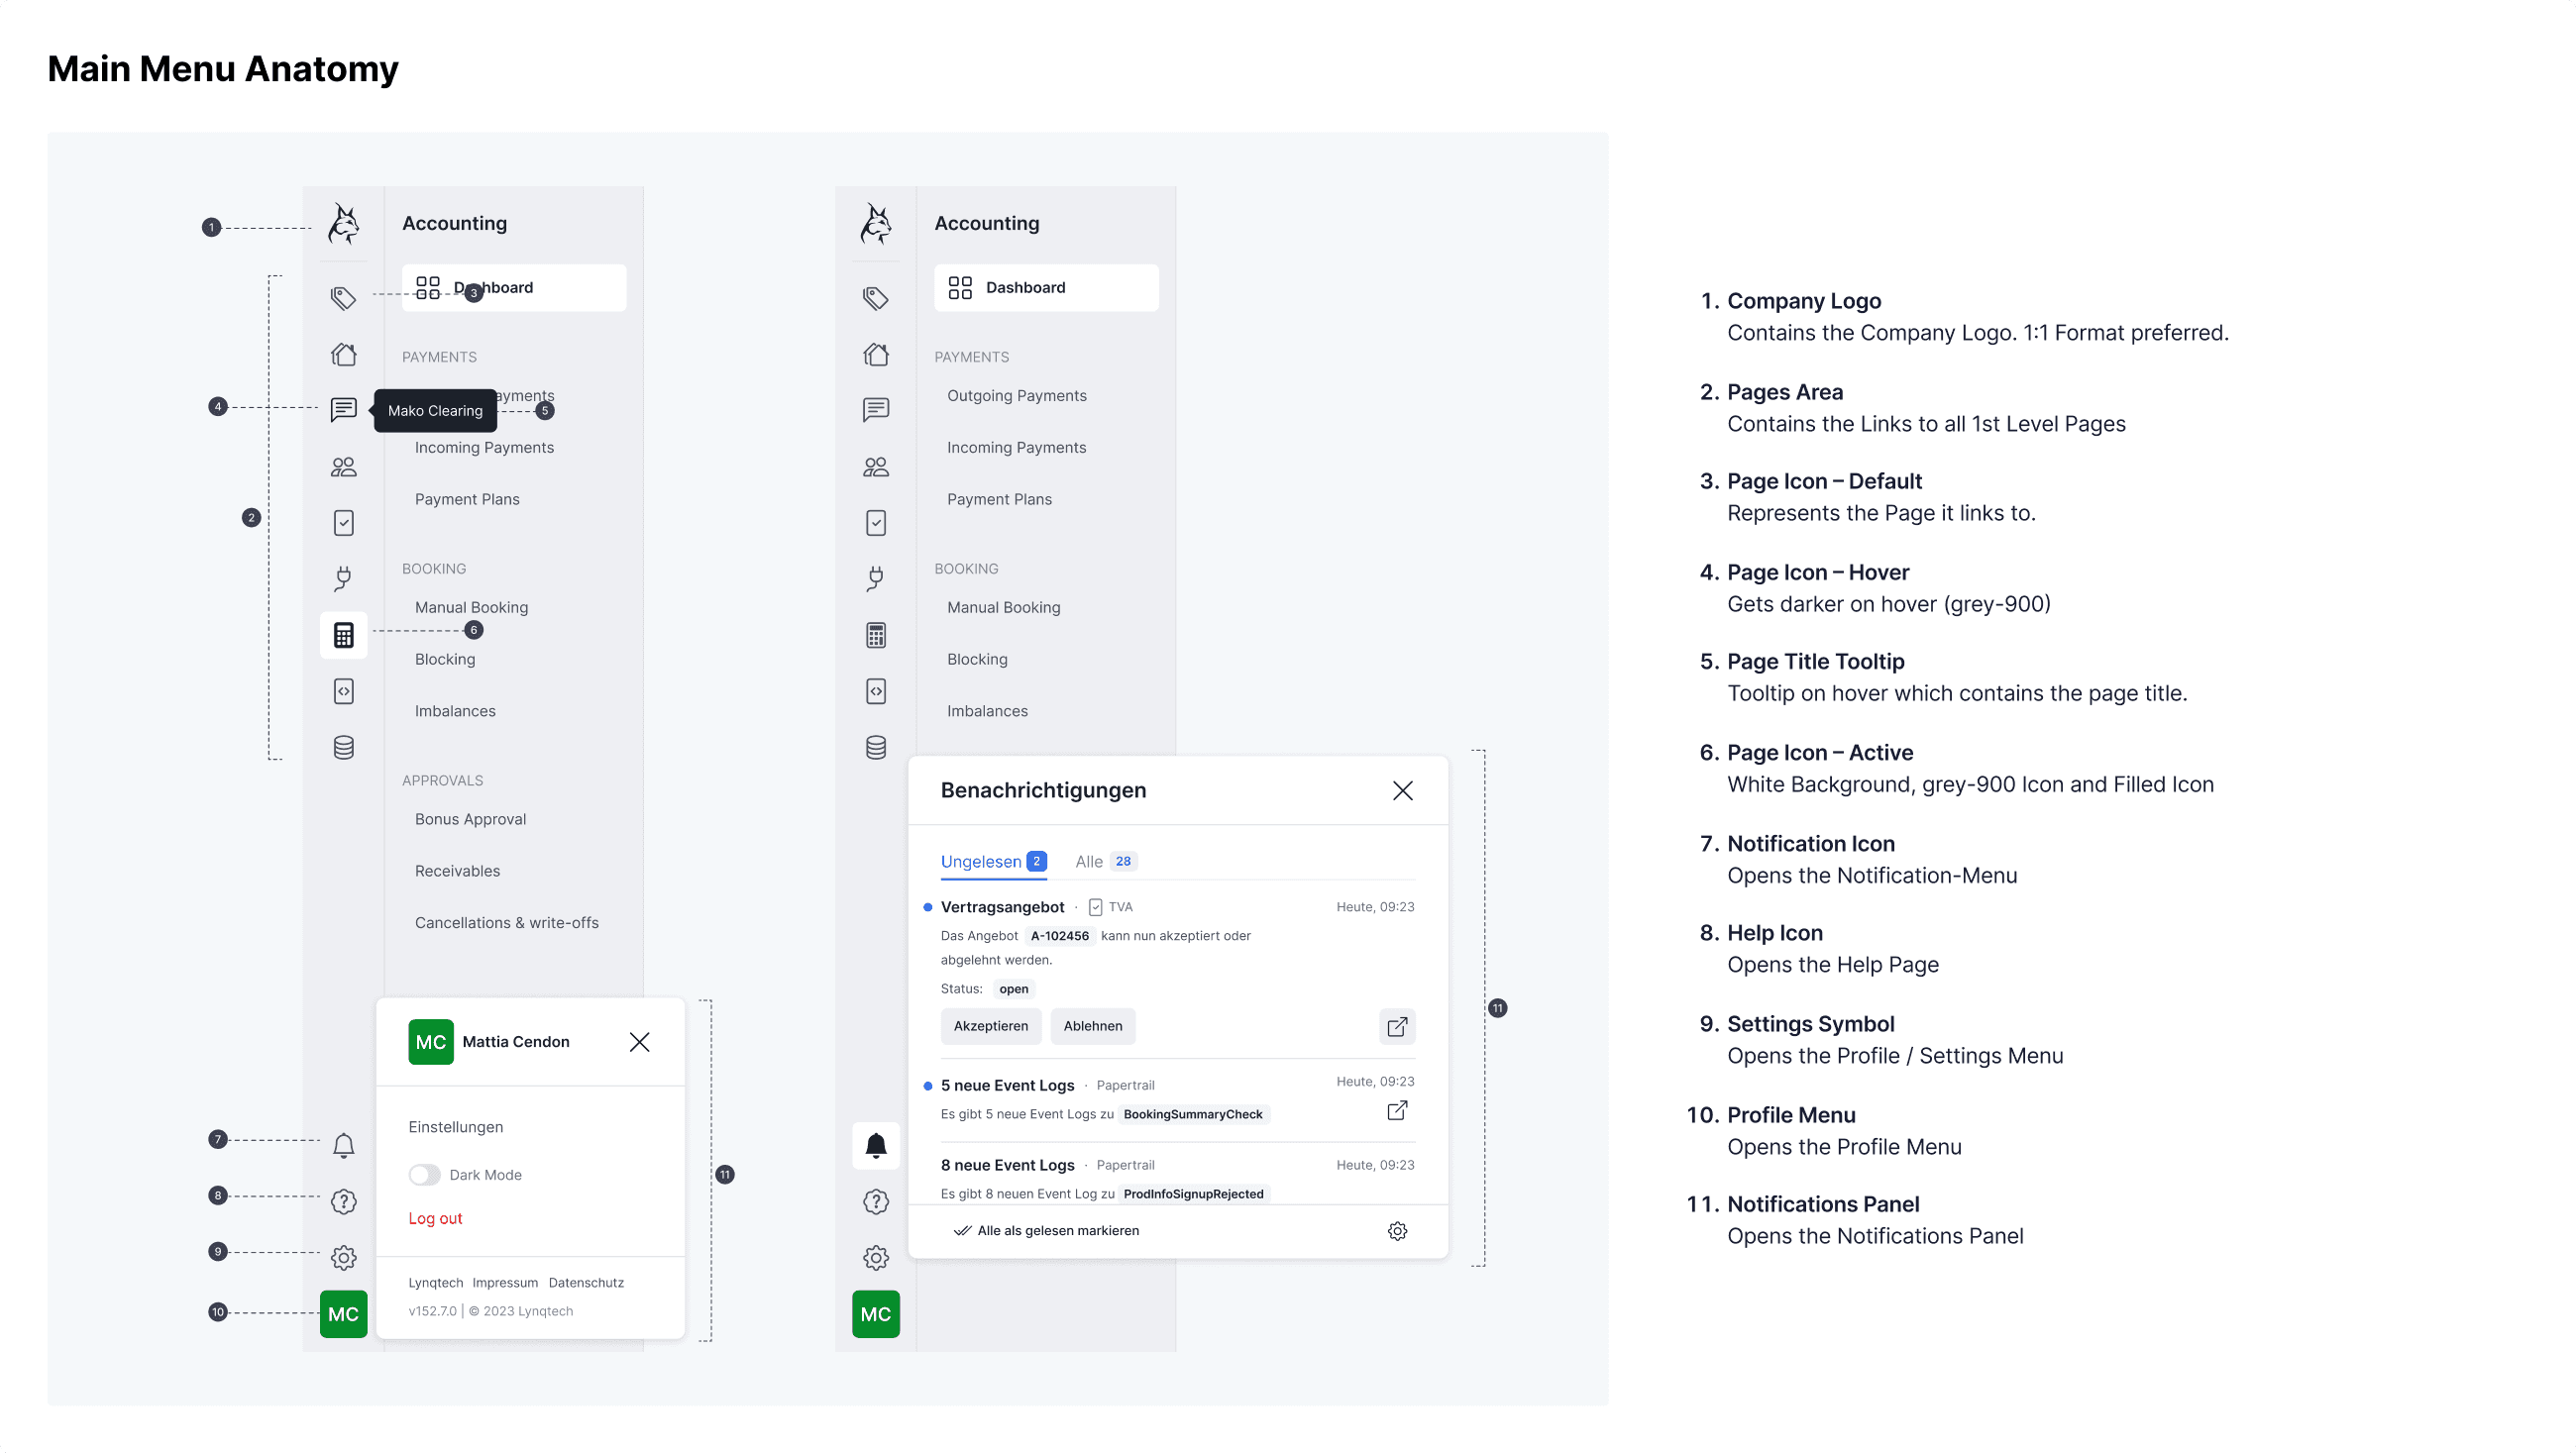The image size is (2576, 1454).
Task: Click the active calculator icon in left sidebar
Action: [x=343, y=635]
